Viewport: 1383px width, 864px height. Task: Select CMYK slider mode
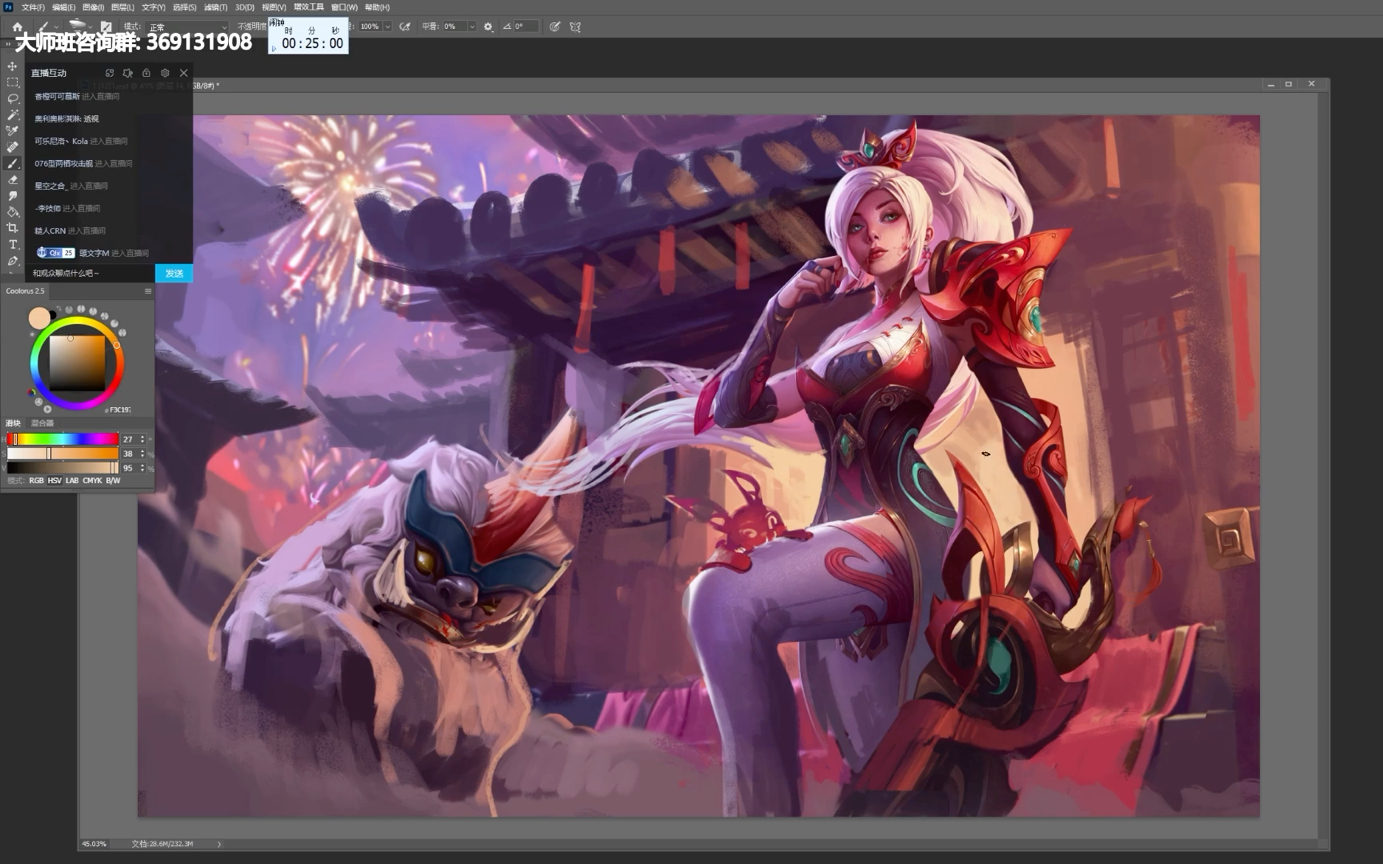tap(92, 481)
